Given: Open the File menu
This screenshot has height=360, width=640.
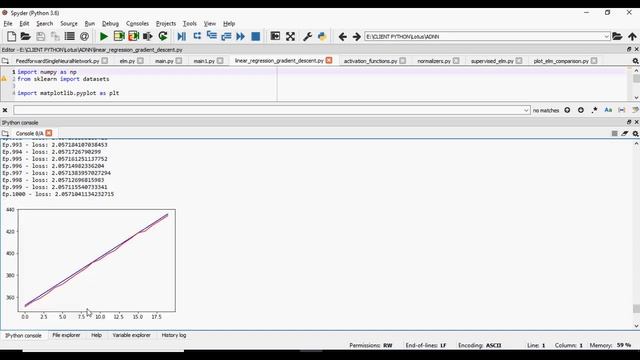Looking at the screenshot, I should (x=8, y=24).
